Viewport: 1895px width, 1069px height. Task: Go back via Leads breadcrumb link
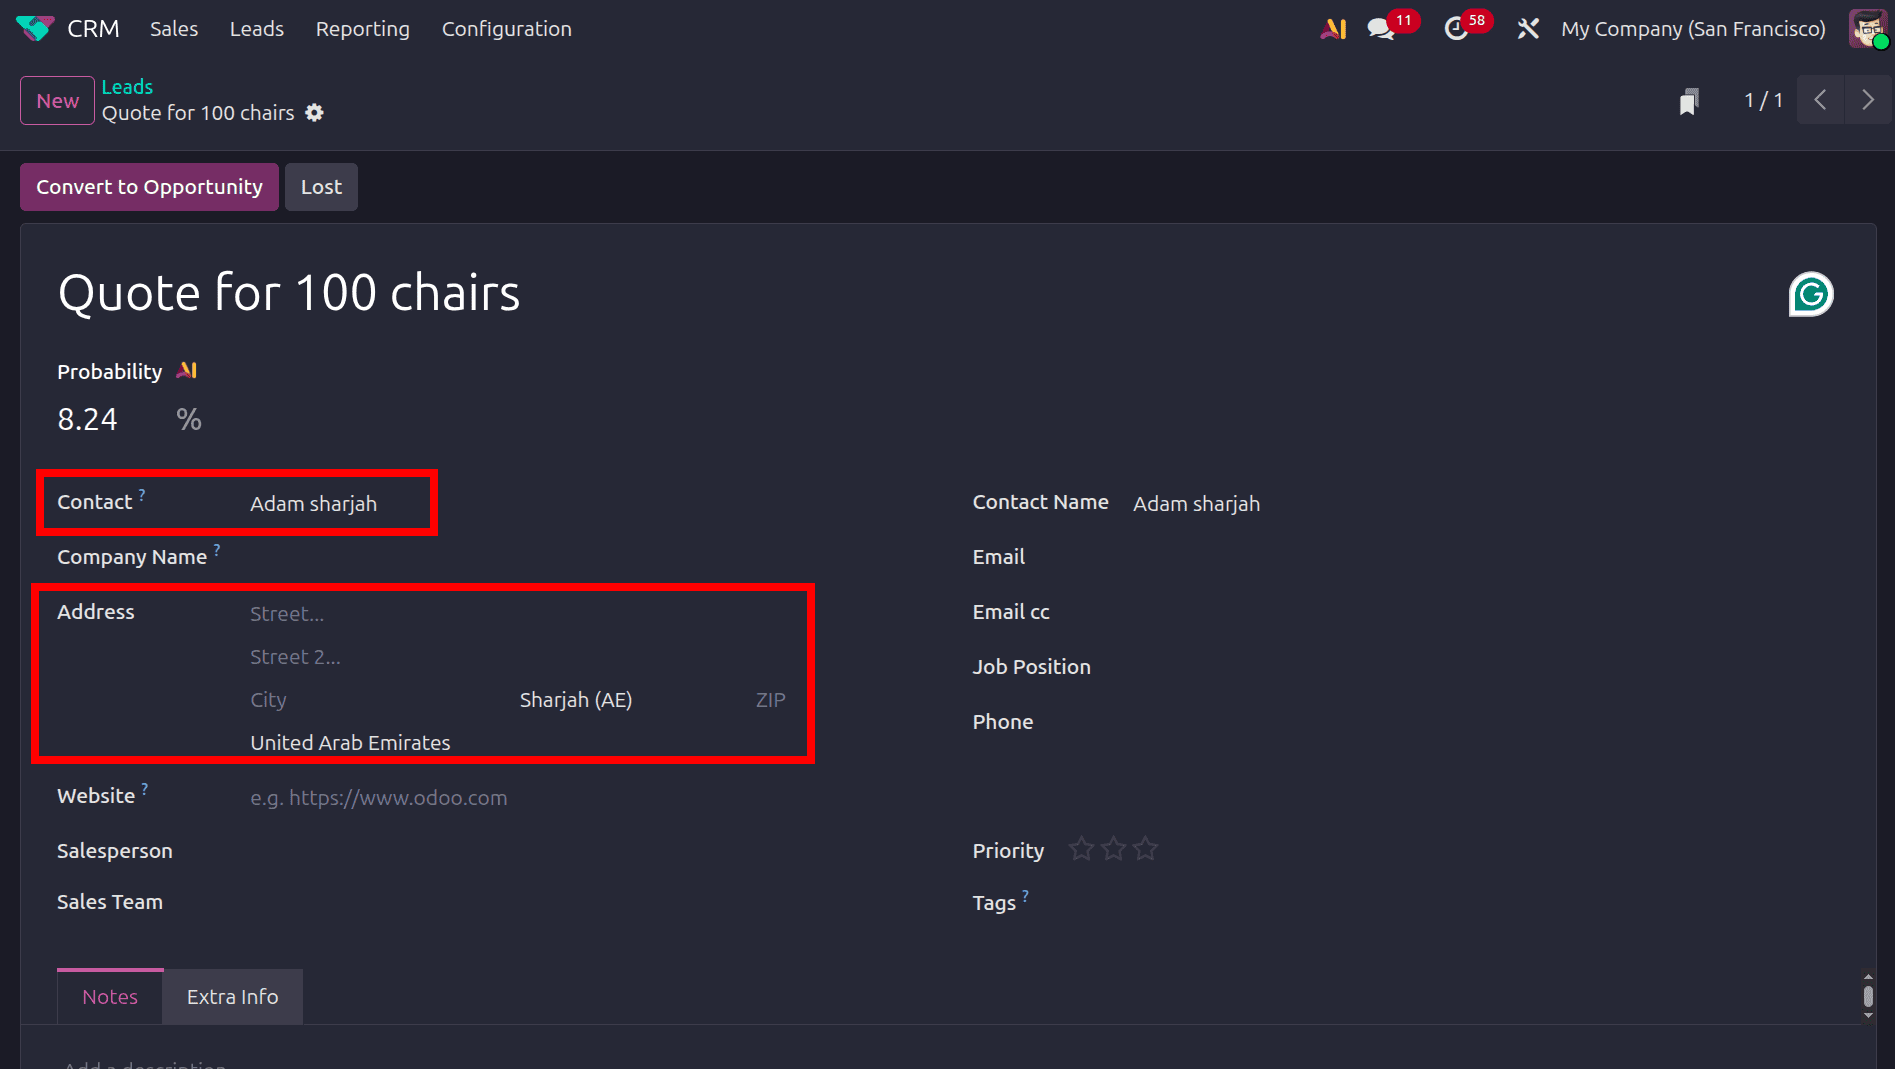tap(127, 87)
